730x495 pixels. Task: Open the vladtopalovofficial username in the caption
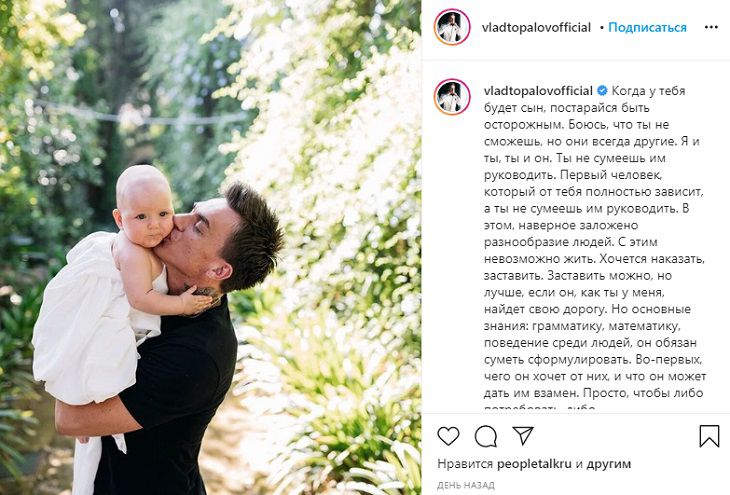[x=538, y=90]
